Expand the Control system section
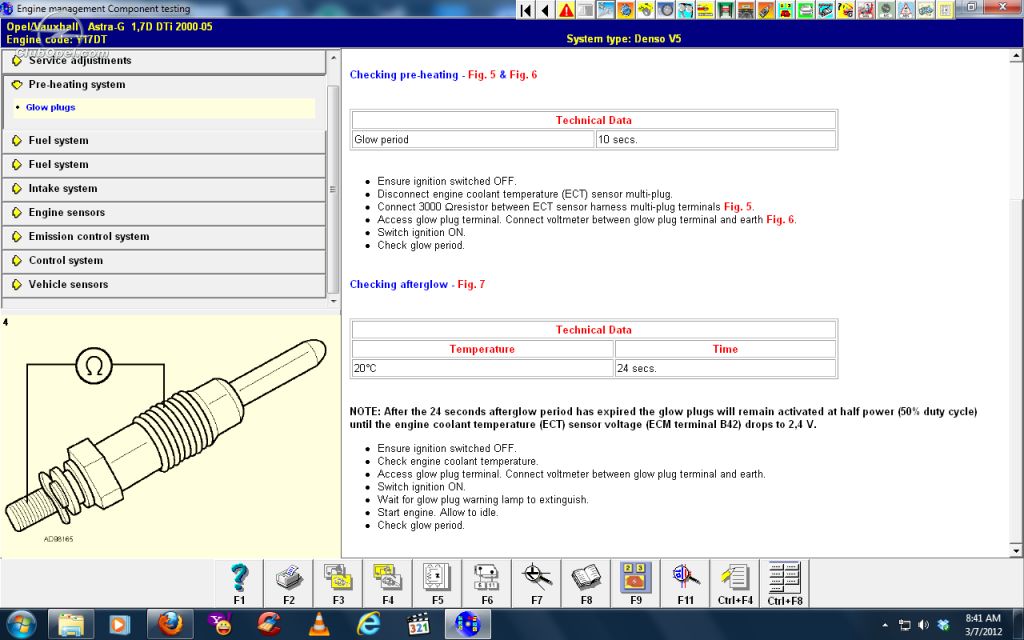 164,261
